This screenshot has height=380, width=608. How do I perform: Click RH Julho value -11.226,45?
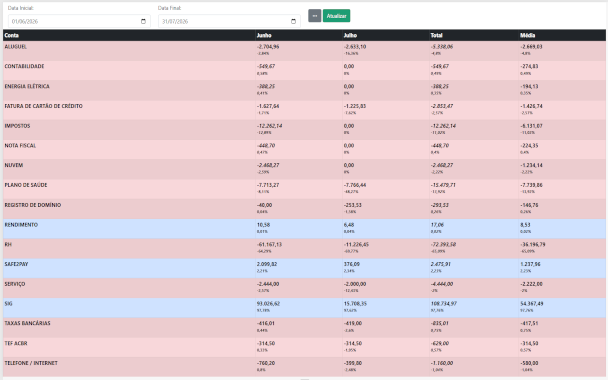pyautogui.click(x=356, y=244)
